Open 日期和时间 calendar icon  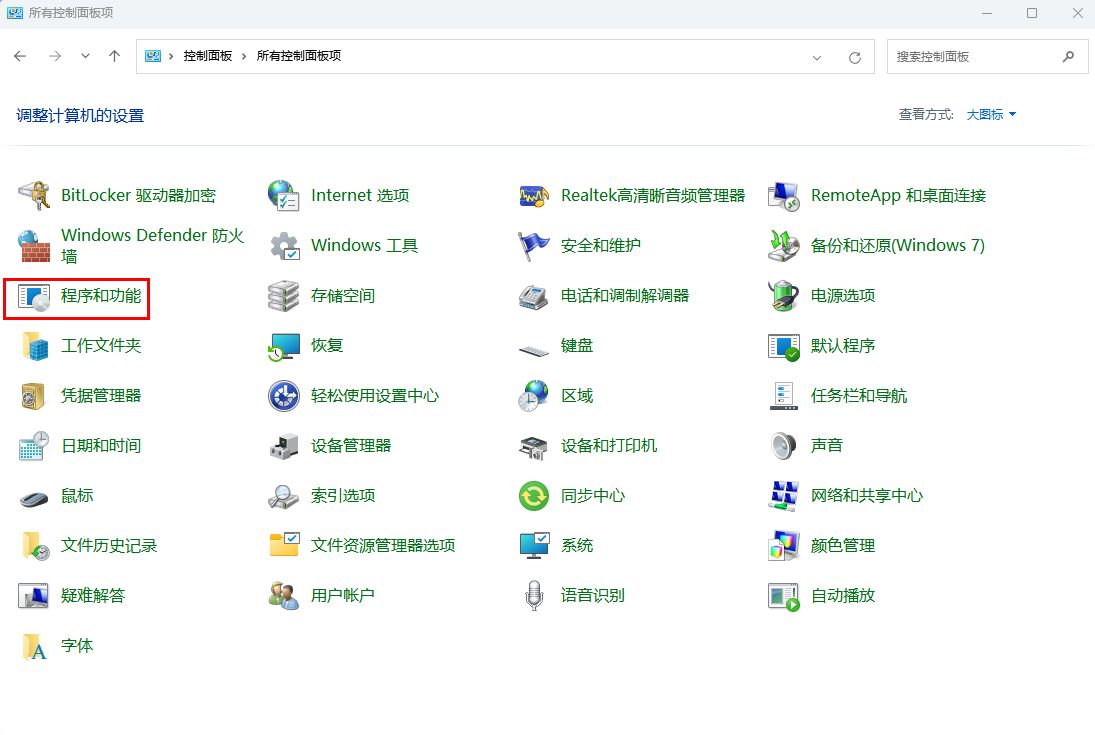[x=34, y=446]
